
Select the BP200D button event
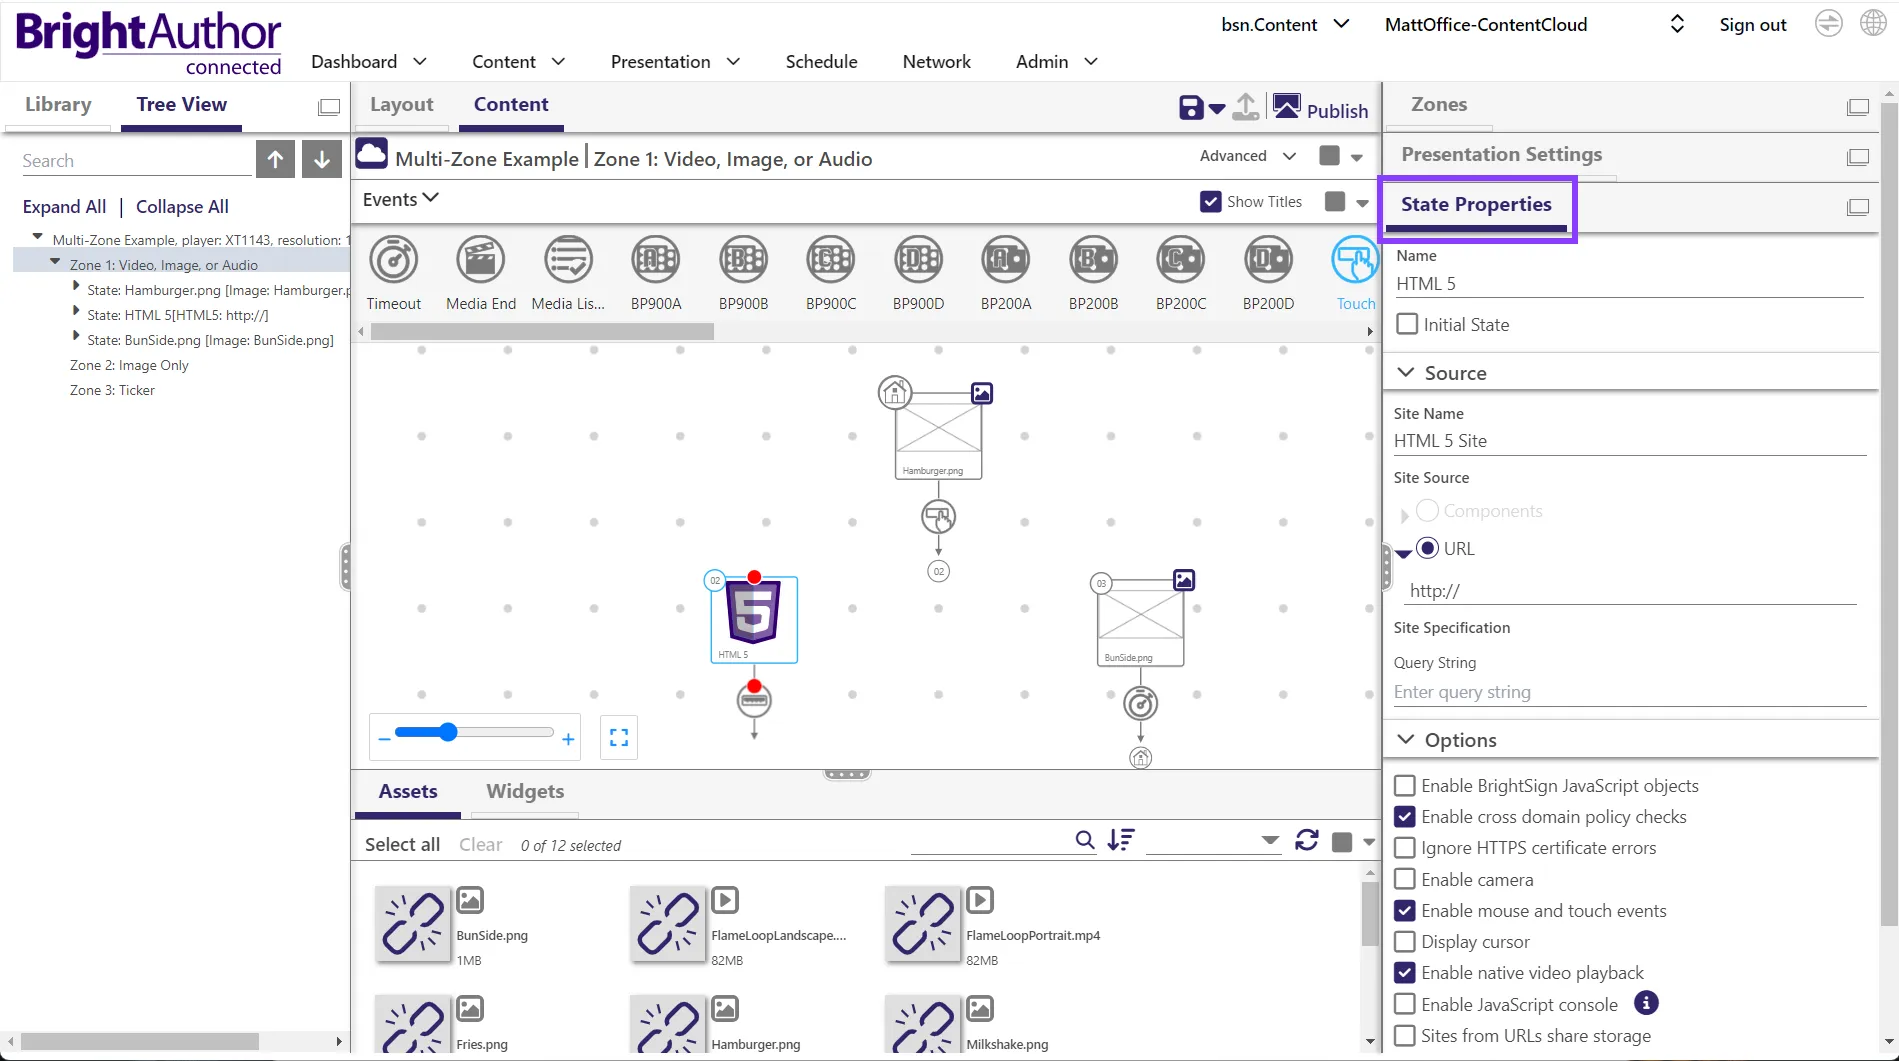click(1268, 260)
